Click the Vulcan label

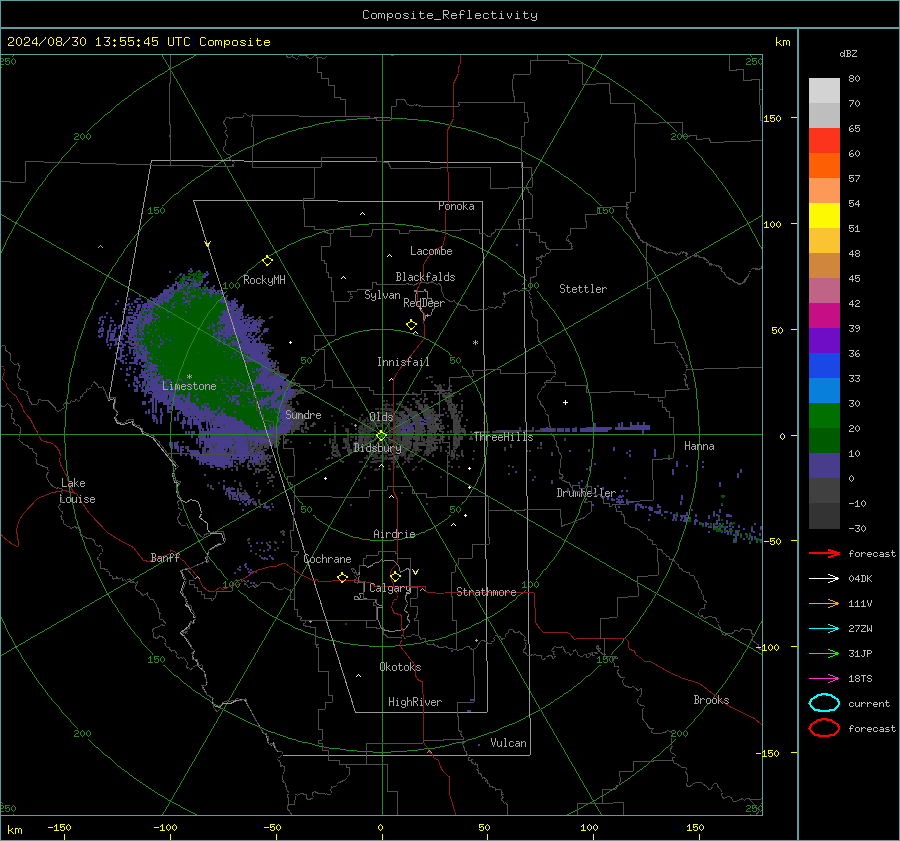coord(508,743)
